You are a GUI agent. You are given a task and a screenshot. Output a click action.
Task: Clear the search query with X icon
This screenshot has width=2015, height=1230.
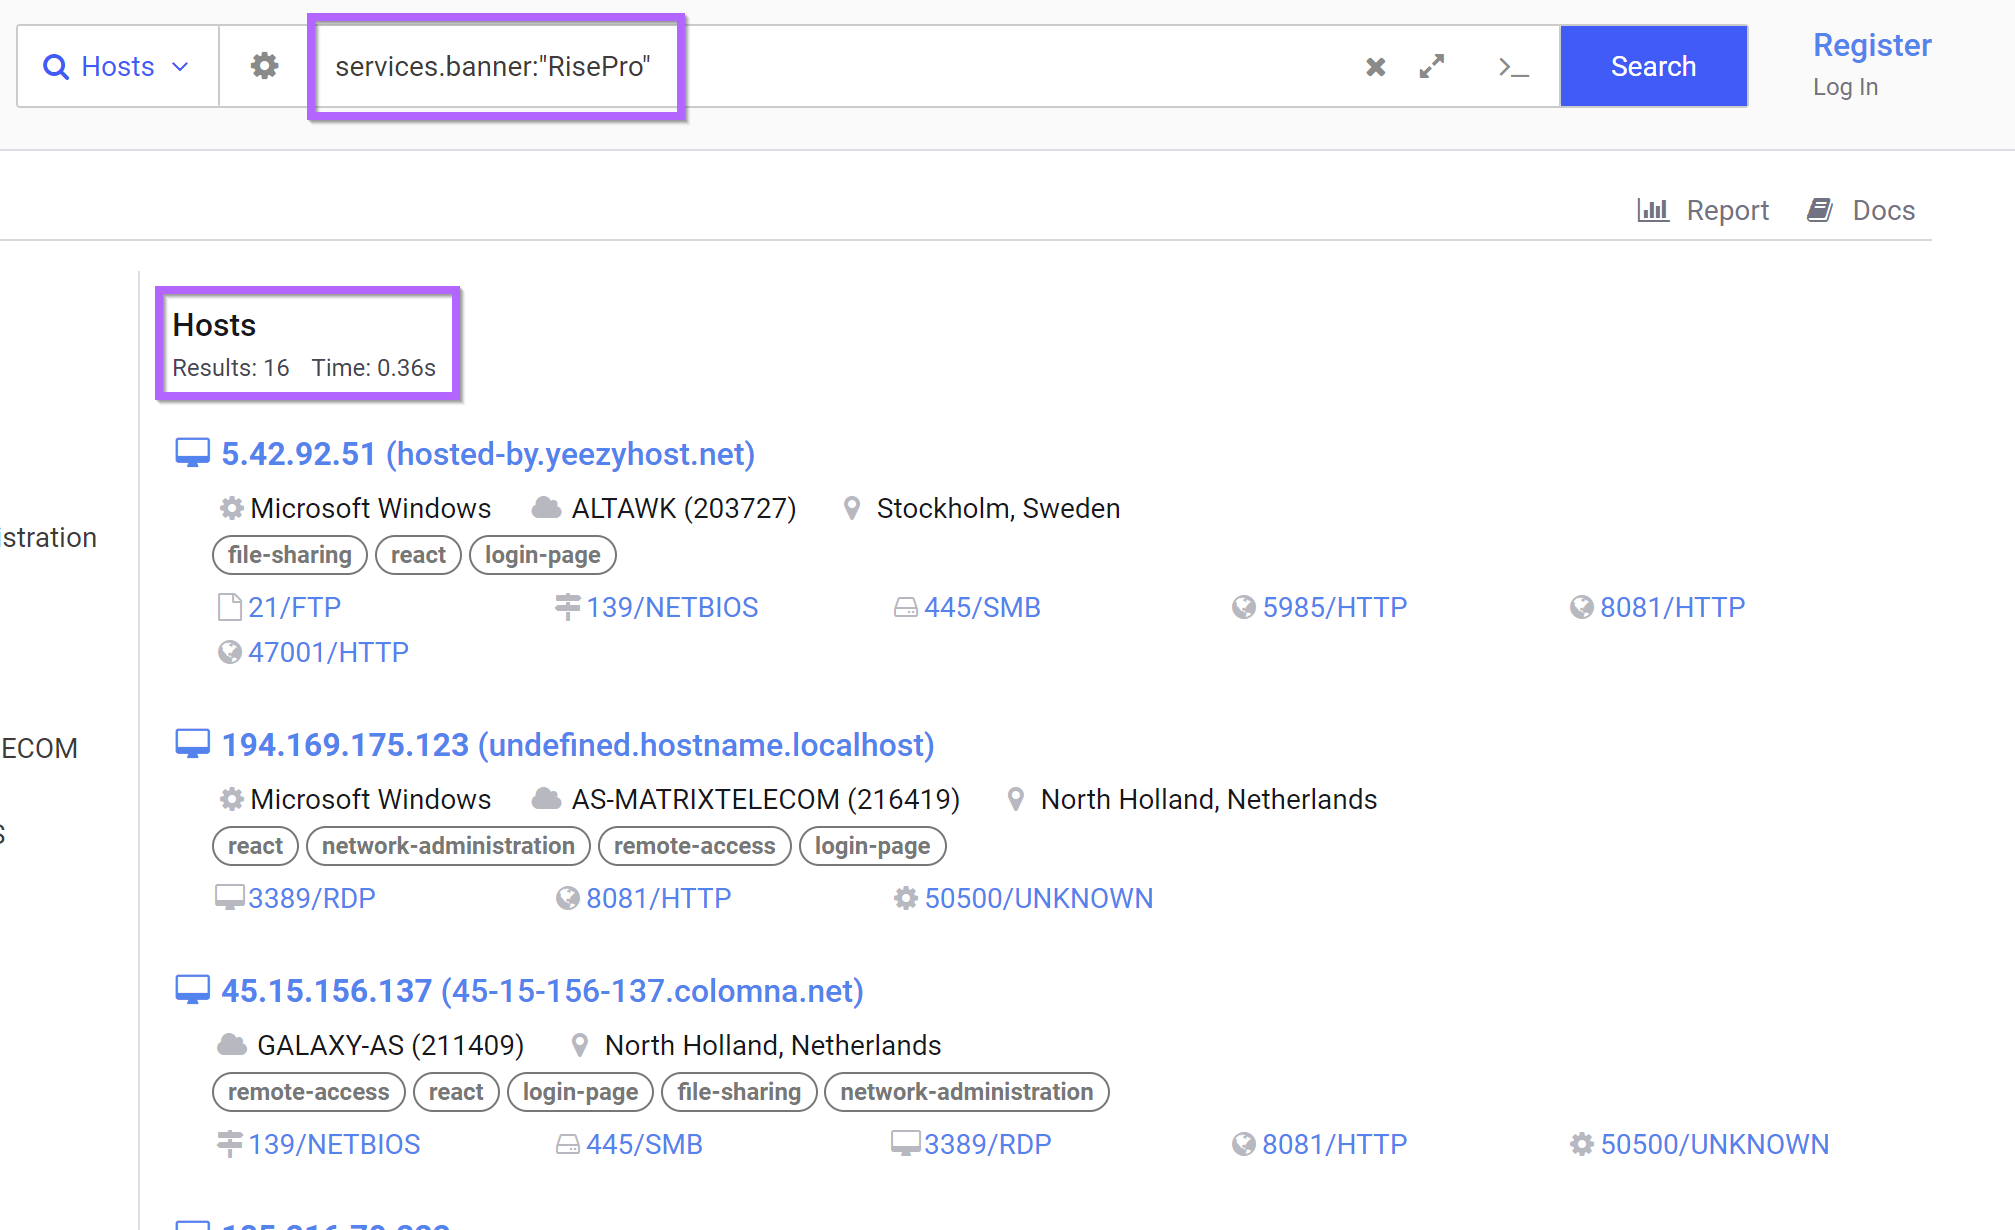1376,67
